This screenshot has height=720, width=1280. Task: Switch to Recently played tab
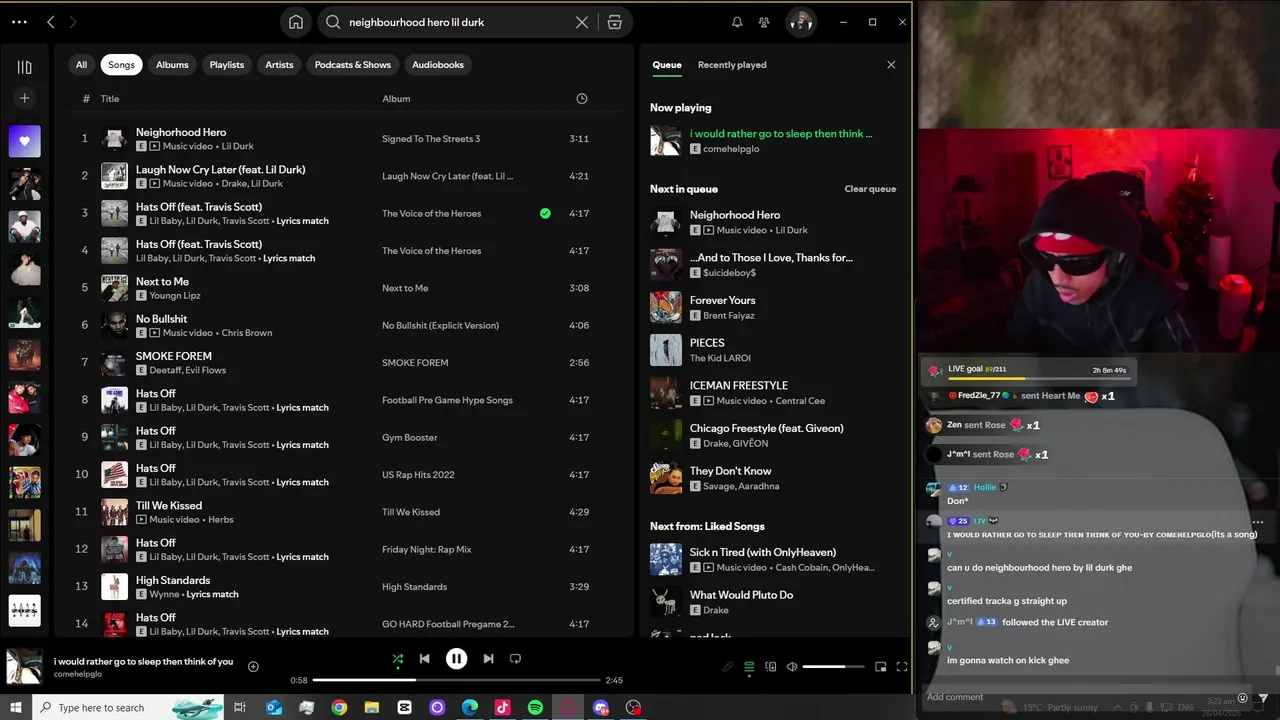(x=732, y=65)
